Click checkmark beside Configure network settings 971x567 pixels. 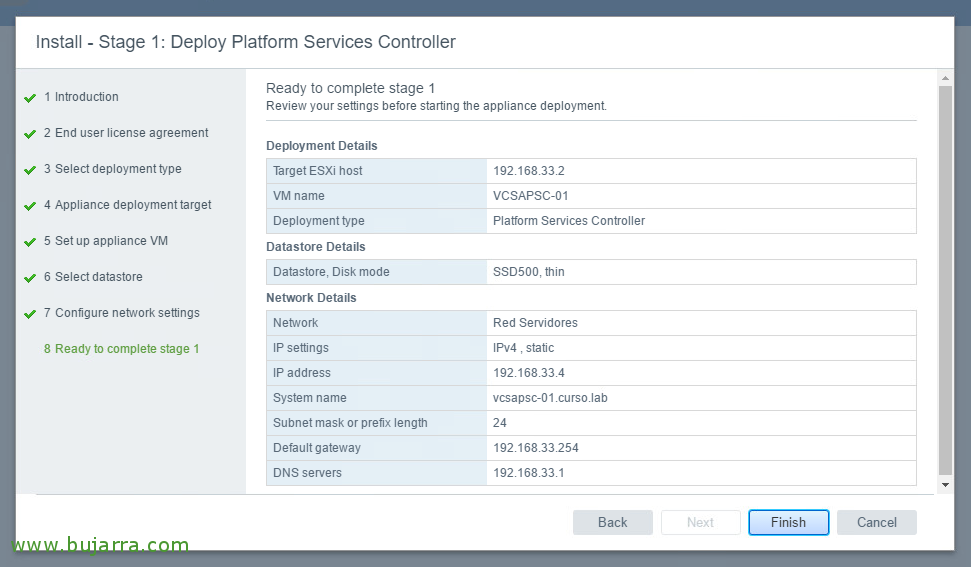point(30,314)
